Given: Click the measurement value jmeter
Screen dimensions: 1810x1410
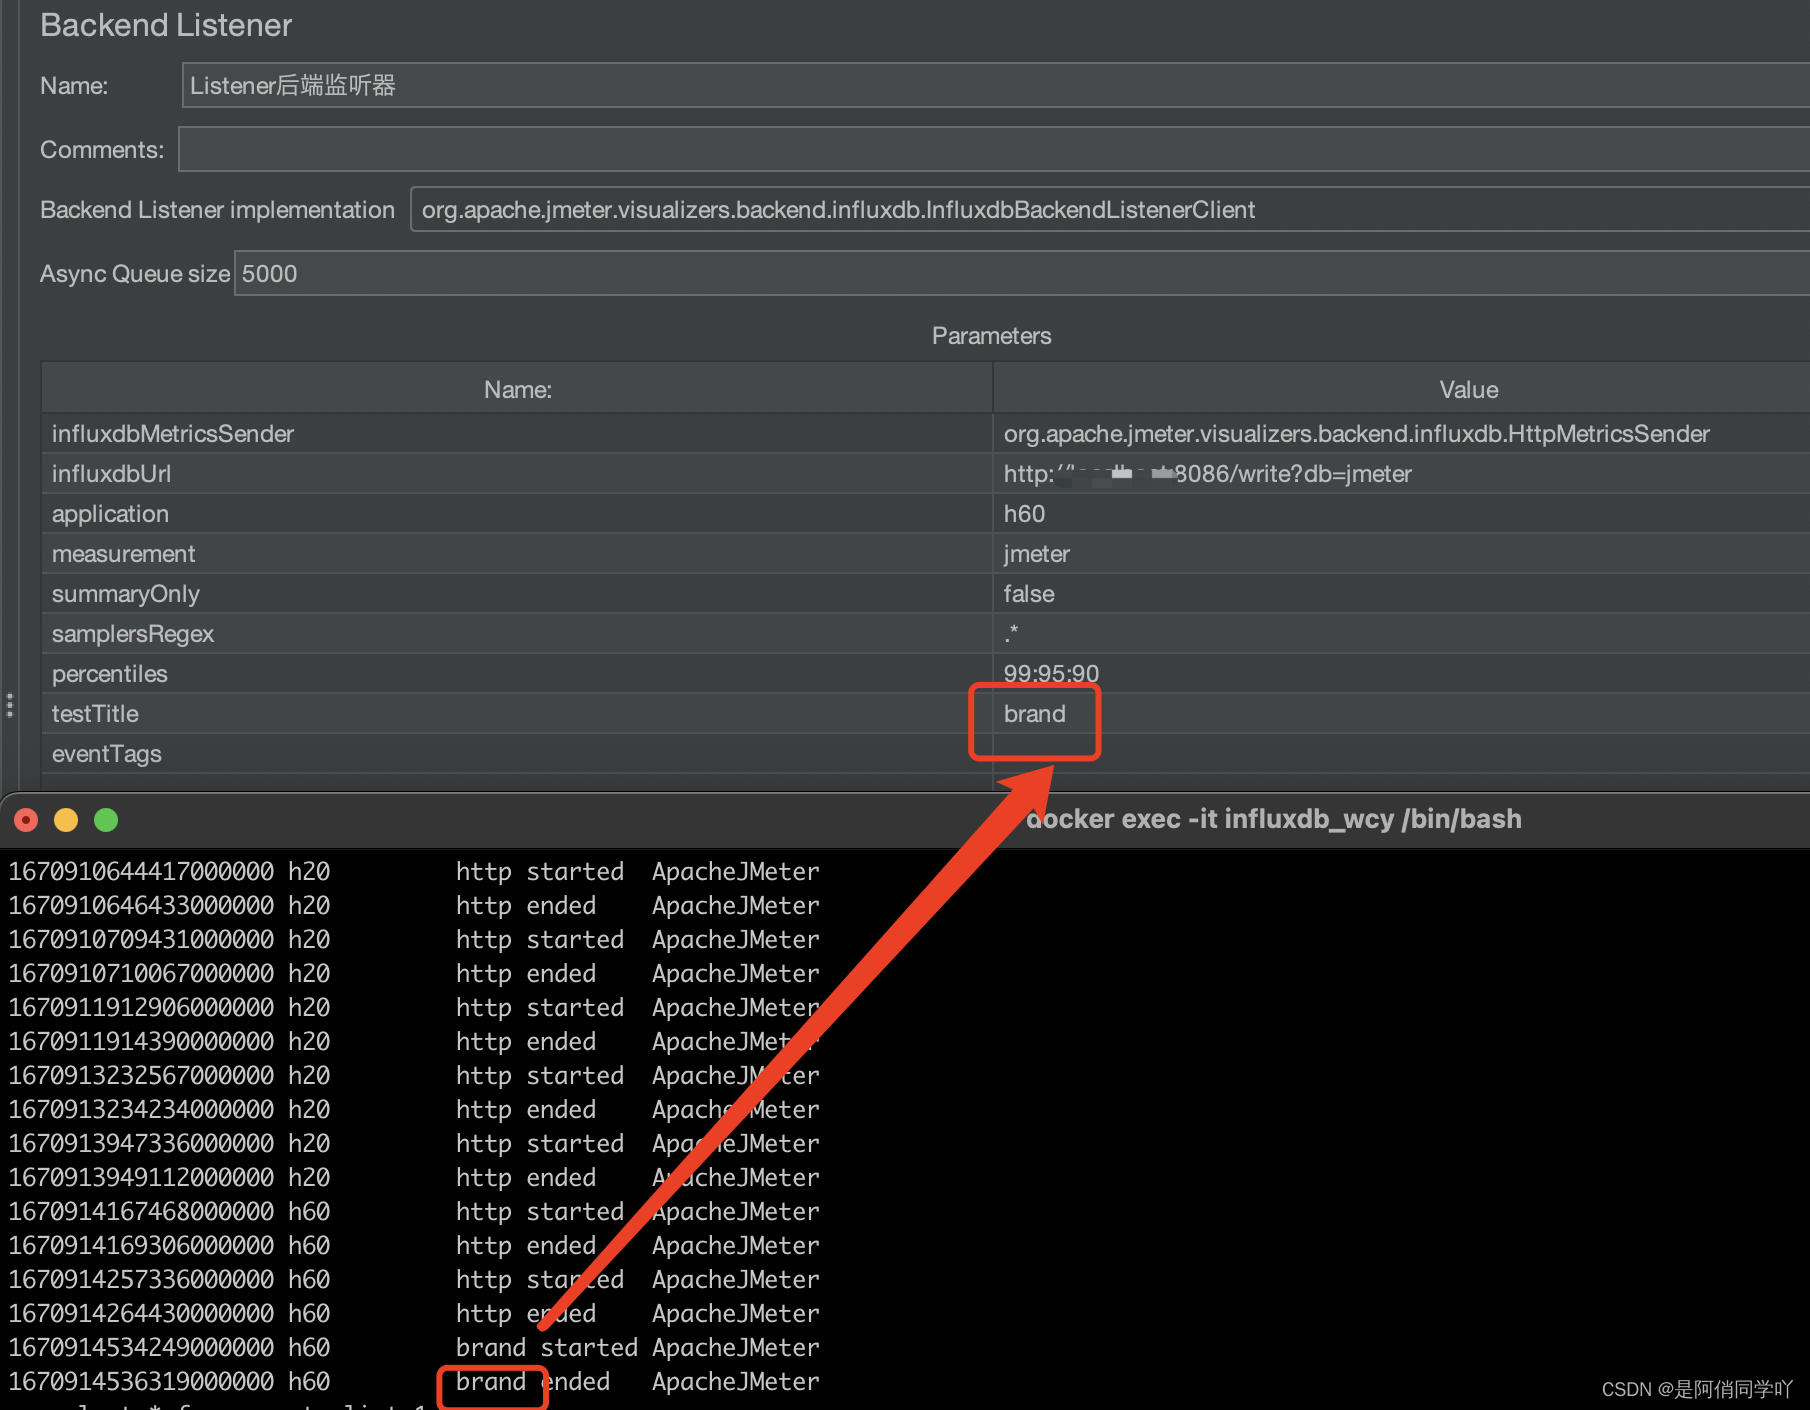Looking at the screenshot, I should 1401,553.
